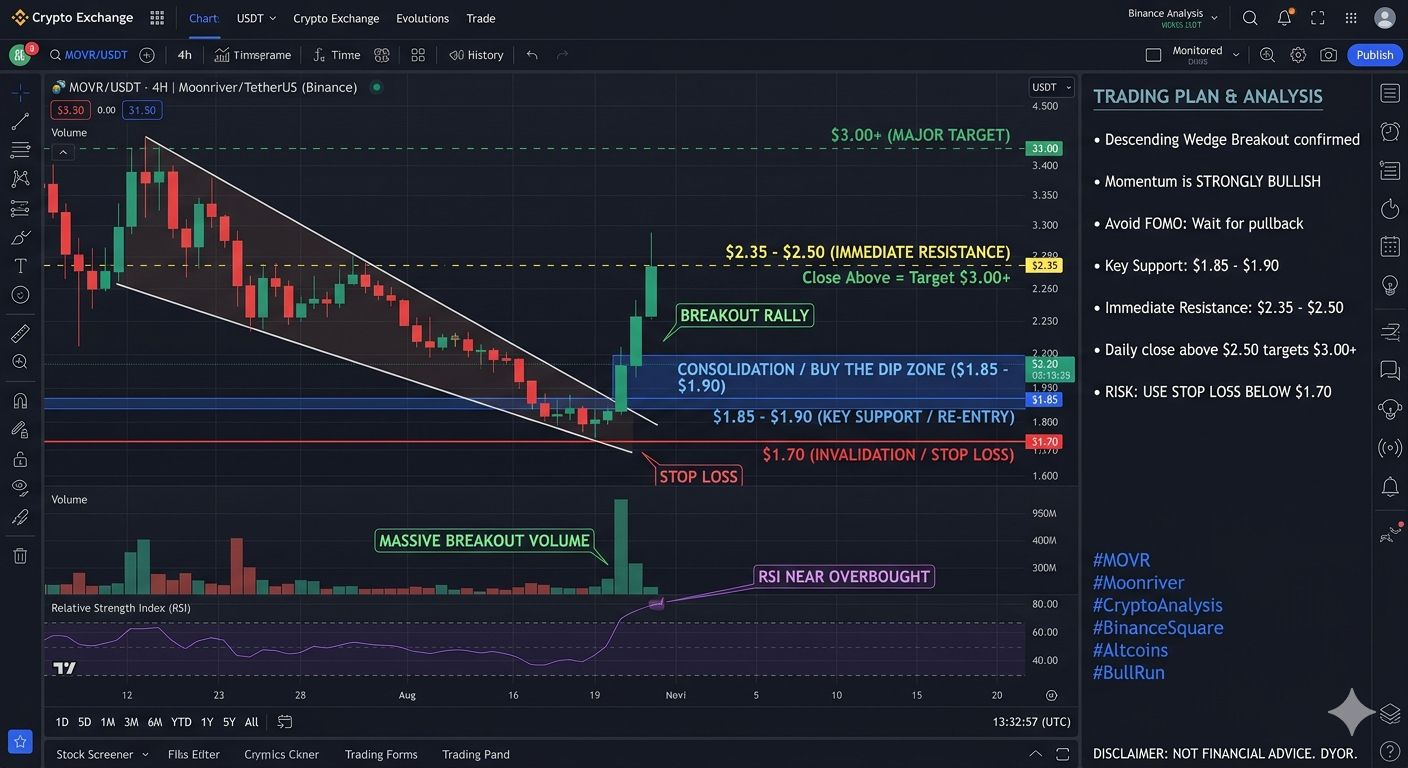The image size is (1408, 768).
Task: Toggle lock all drawings padlock
Action: [20, 459]
